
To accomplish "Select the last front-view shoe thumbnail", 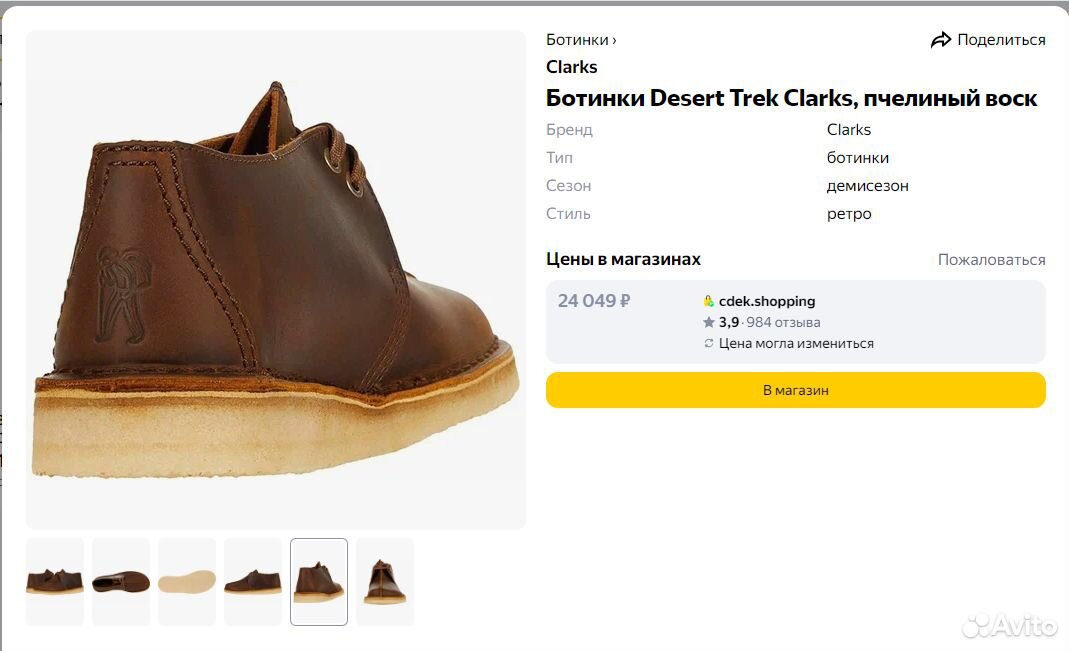I will (385, 582).
